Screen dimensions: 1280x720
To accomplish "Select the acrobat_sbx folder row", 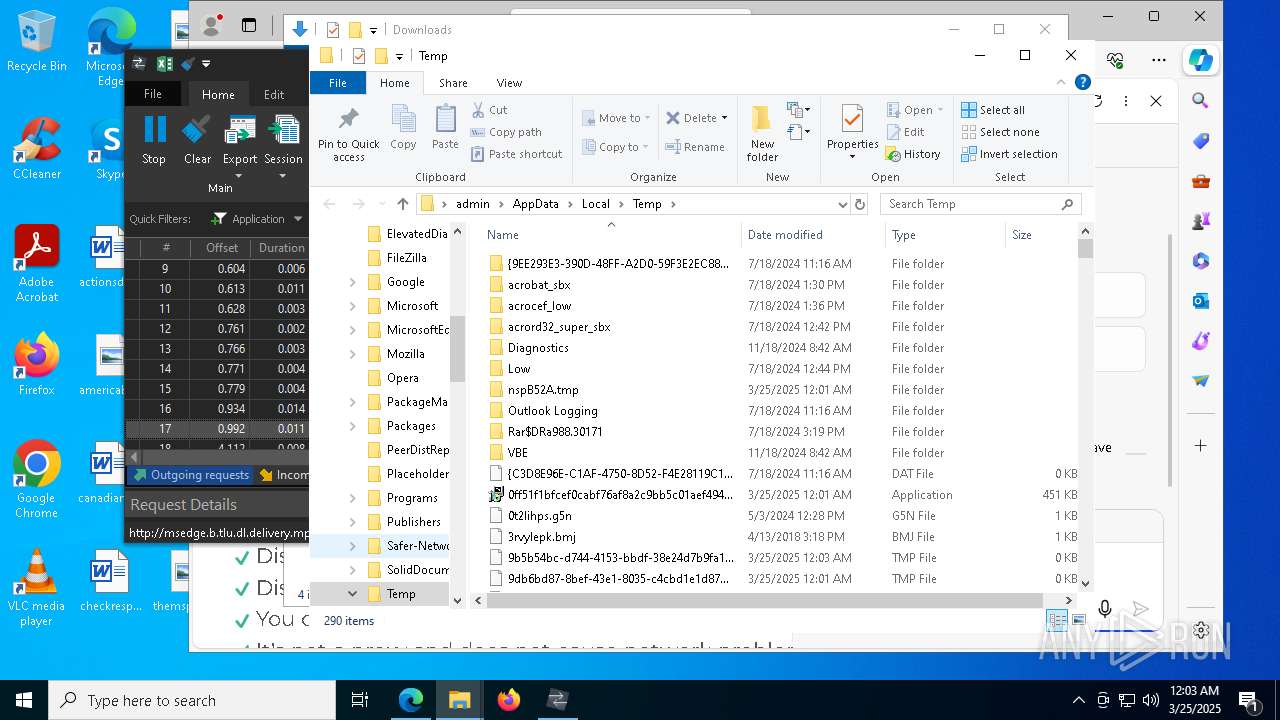I will click(x=783, y=285).
